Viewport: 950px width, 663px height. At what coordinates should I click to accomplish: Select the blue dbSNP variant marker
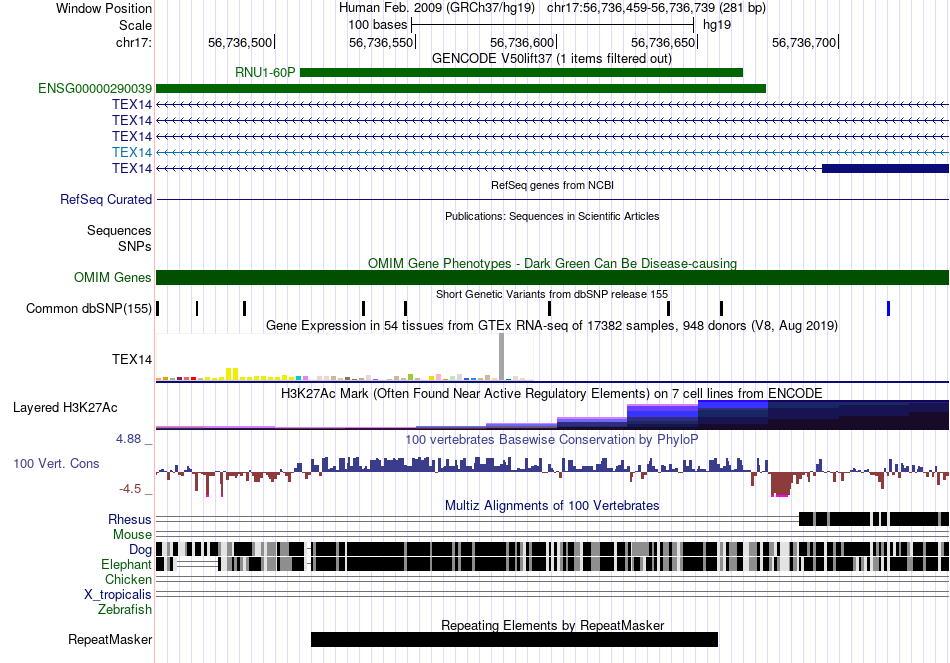click(x=888, y=308)
